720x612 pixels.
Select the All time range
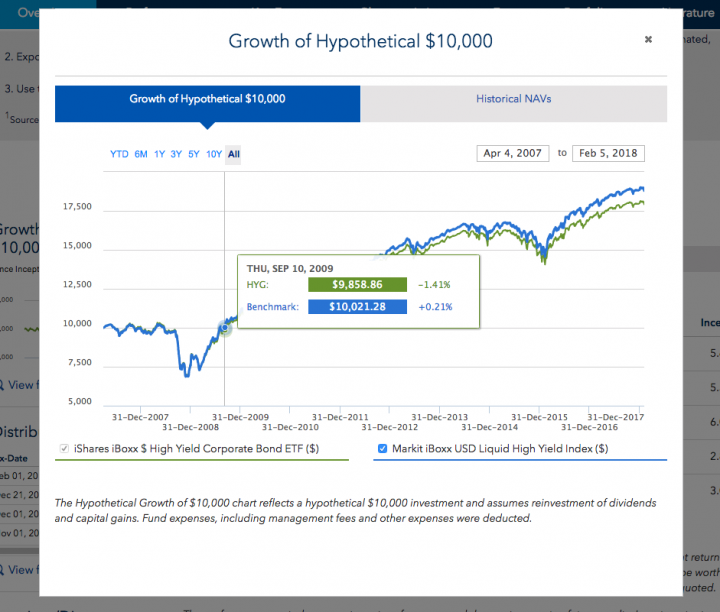point(234,154)
